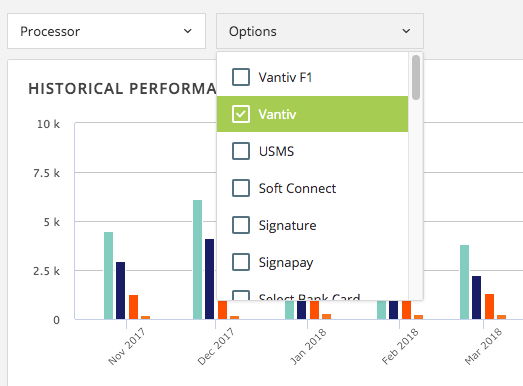Check the Signapay checkbox

tap(241, 262)
